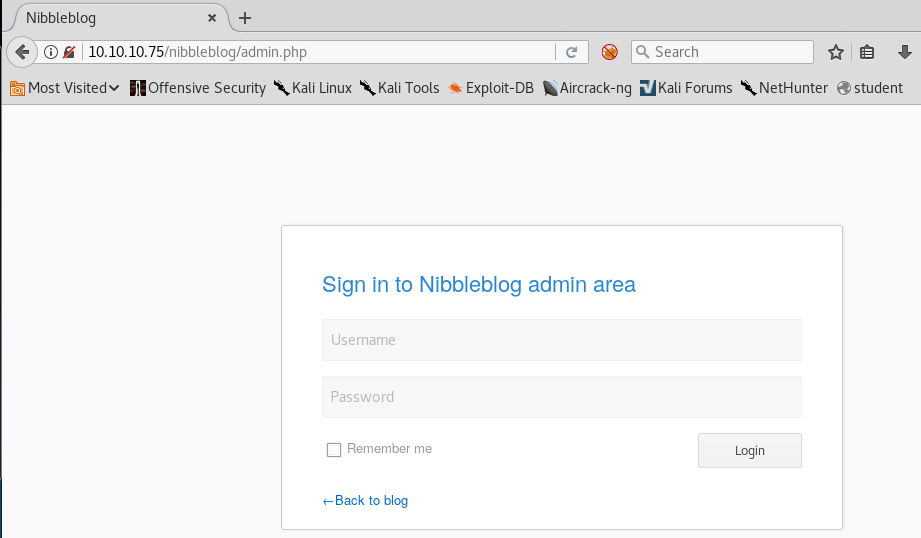This screenshot has width=921, height=538.
Task: Follow the Back to blog link
Action: [x=365, y=500]
